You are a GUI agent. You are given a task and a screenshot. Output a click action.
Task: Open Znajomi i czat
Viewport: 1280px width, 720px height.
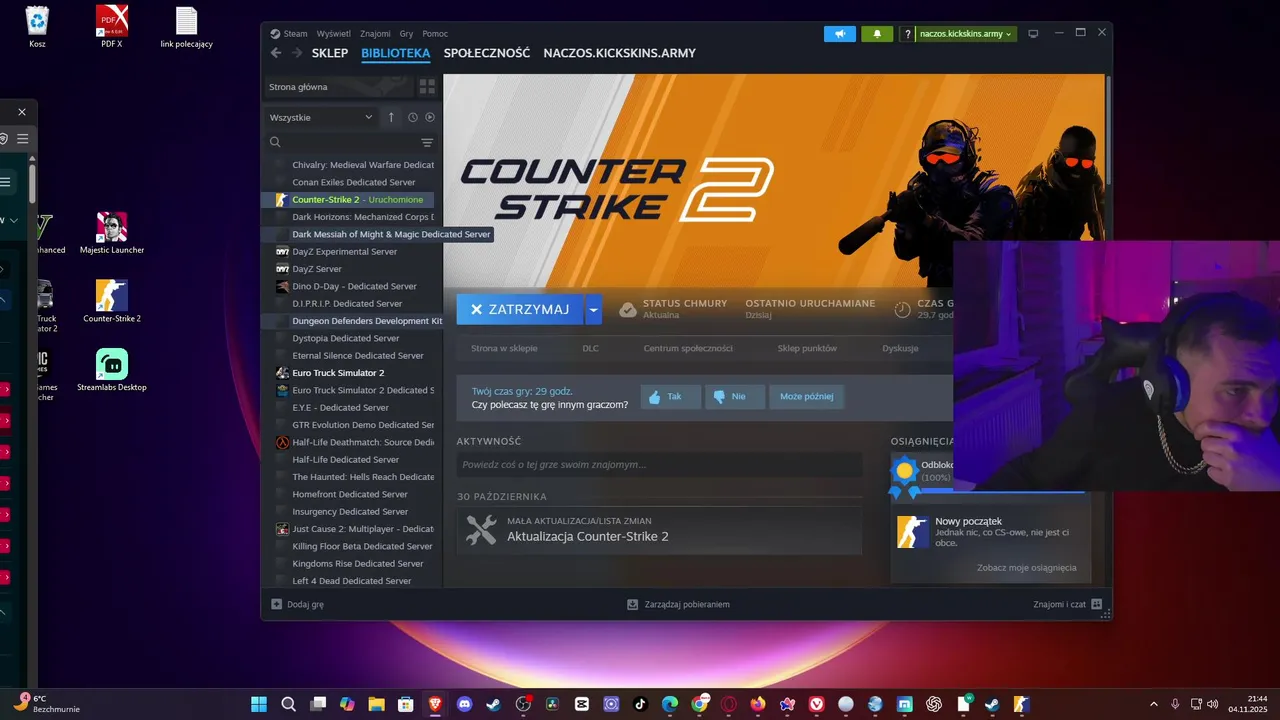1067,604
